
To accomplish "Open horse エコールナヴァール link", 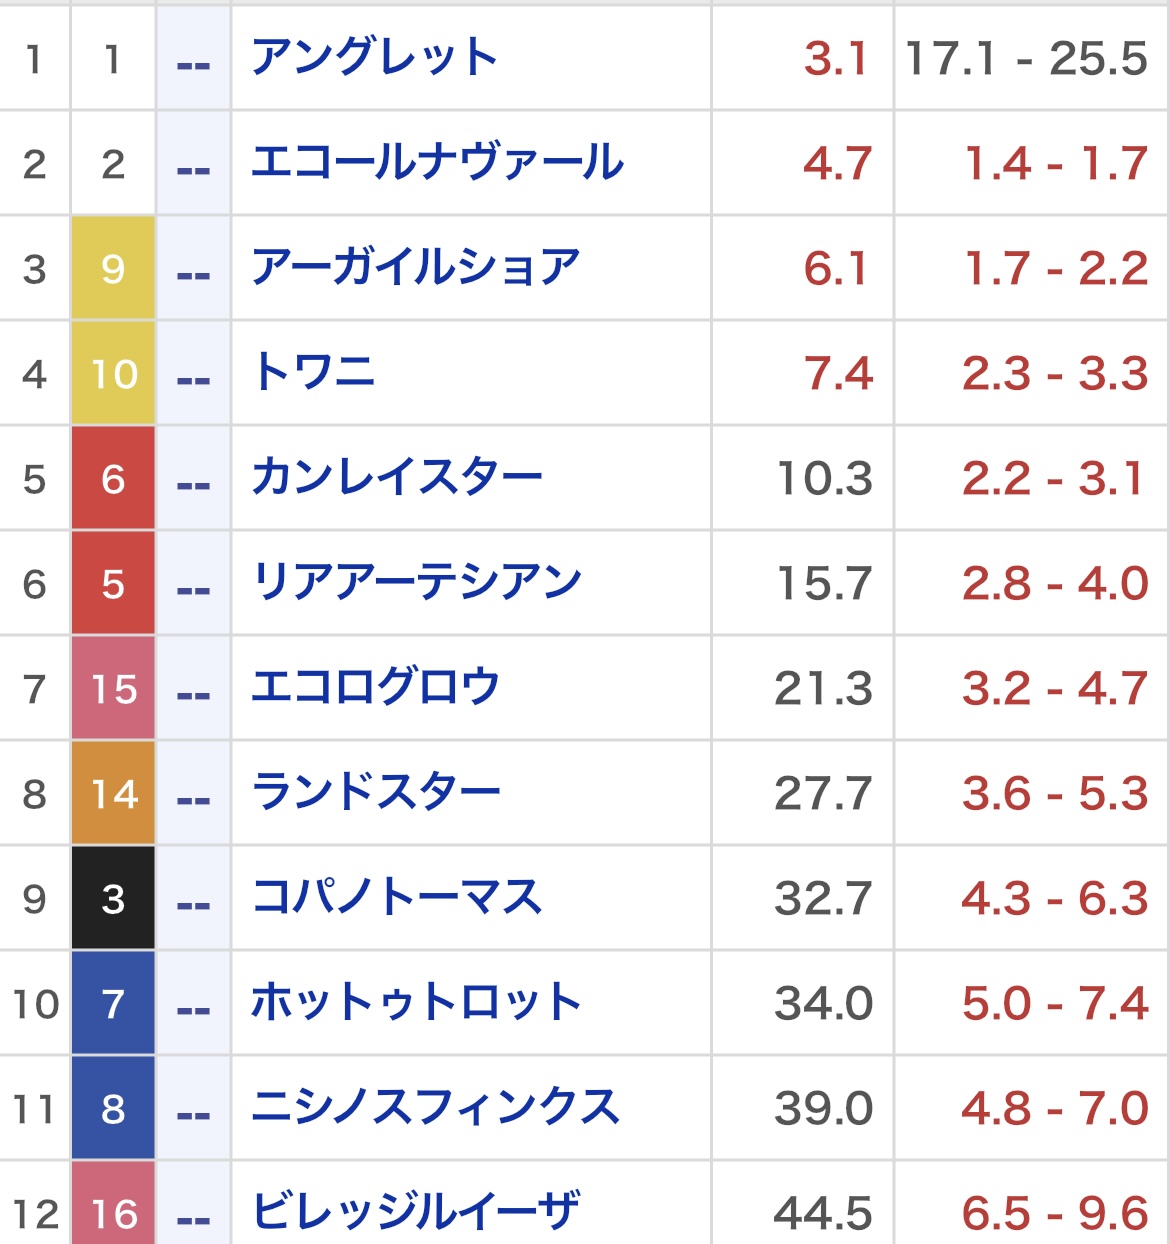I will [438, 163].
